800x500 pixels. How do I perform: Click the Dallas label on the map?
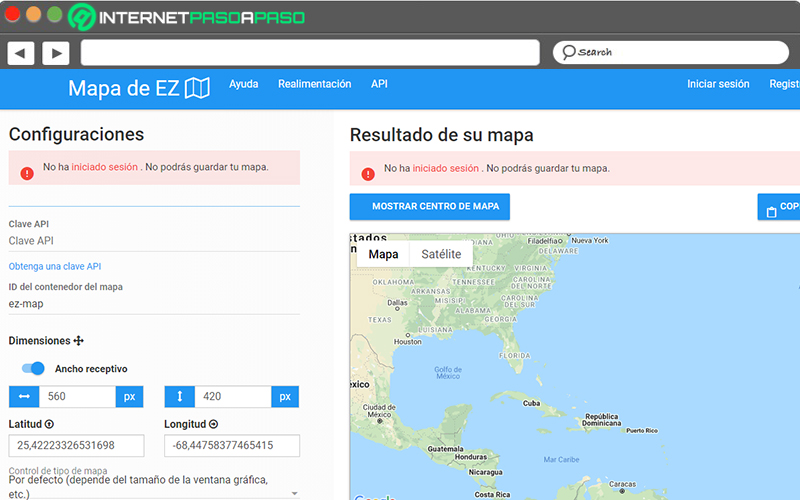click(x=397, y=303)
